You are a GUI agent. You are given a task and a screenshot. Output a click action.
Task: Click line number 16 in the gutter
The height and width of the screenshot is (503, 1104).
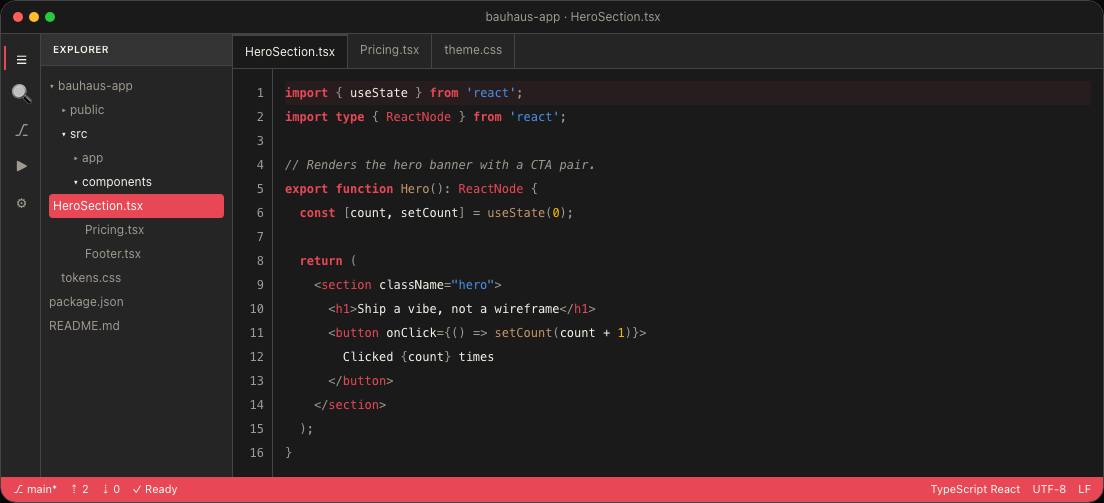[x=256, y=452]
